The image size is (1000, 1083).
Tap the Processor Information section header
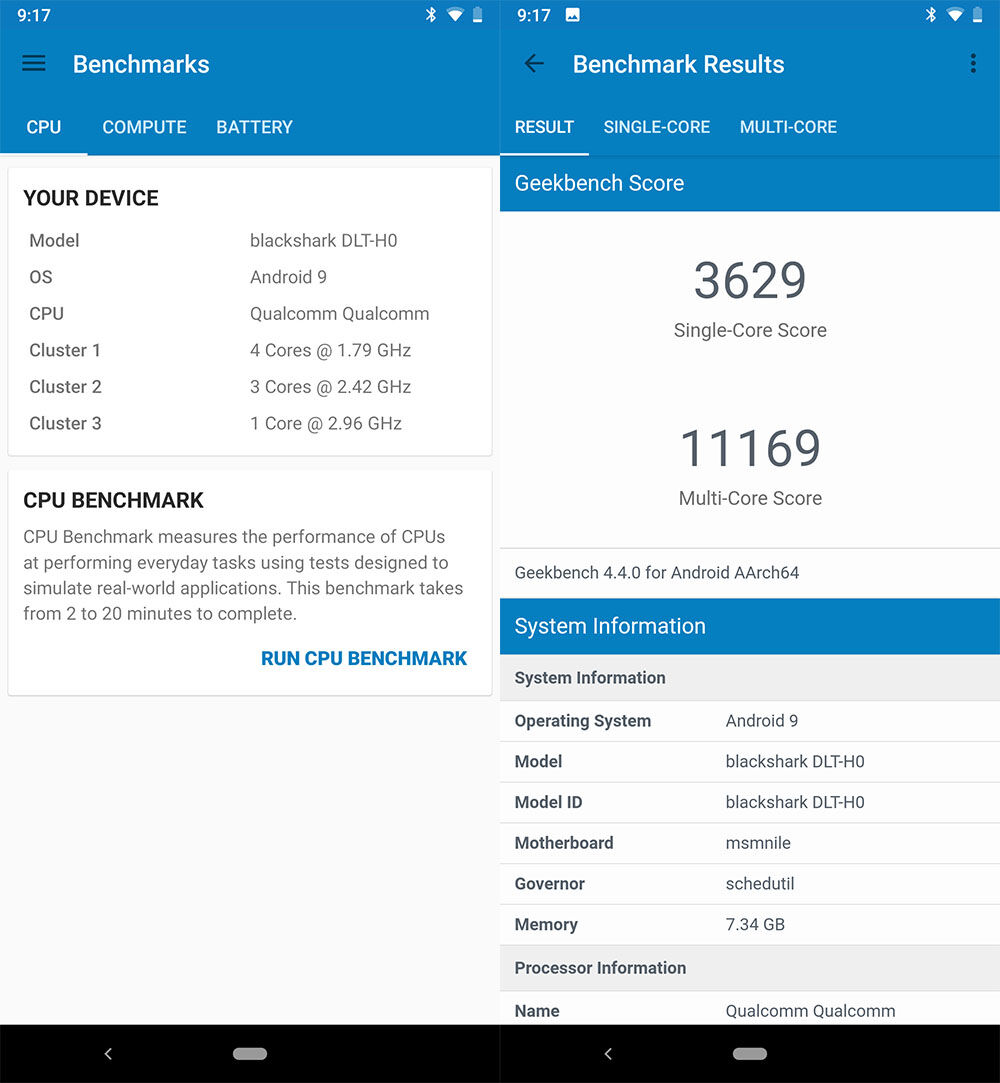click(x=750, y=968)
